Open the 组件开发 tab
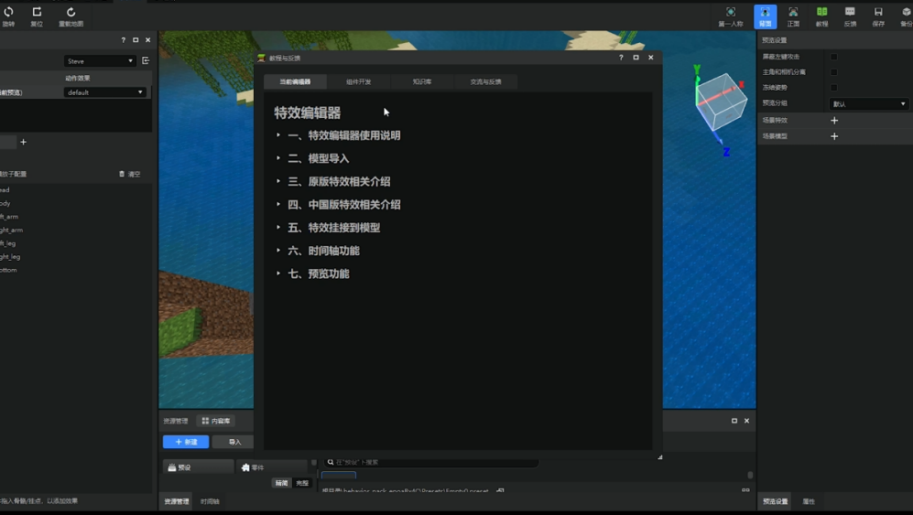 [x=359, y=82]
